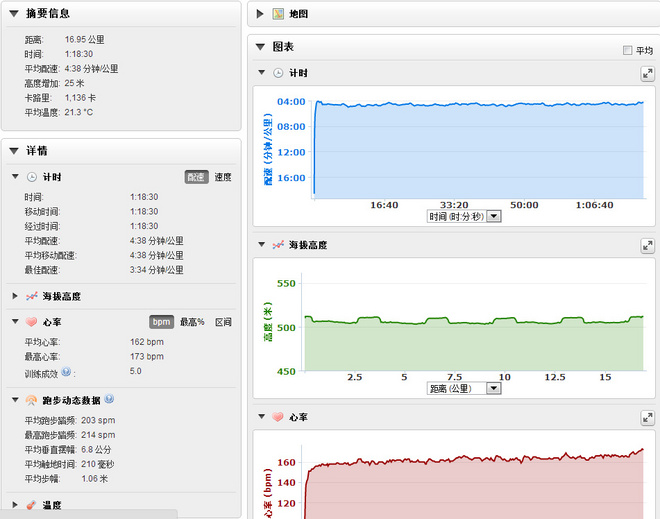Click best pace value 3:34 分钟/公里
This screenshot has height=519, width=660.
click(x=157, y=270)
